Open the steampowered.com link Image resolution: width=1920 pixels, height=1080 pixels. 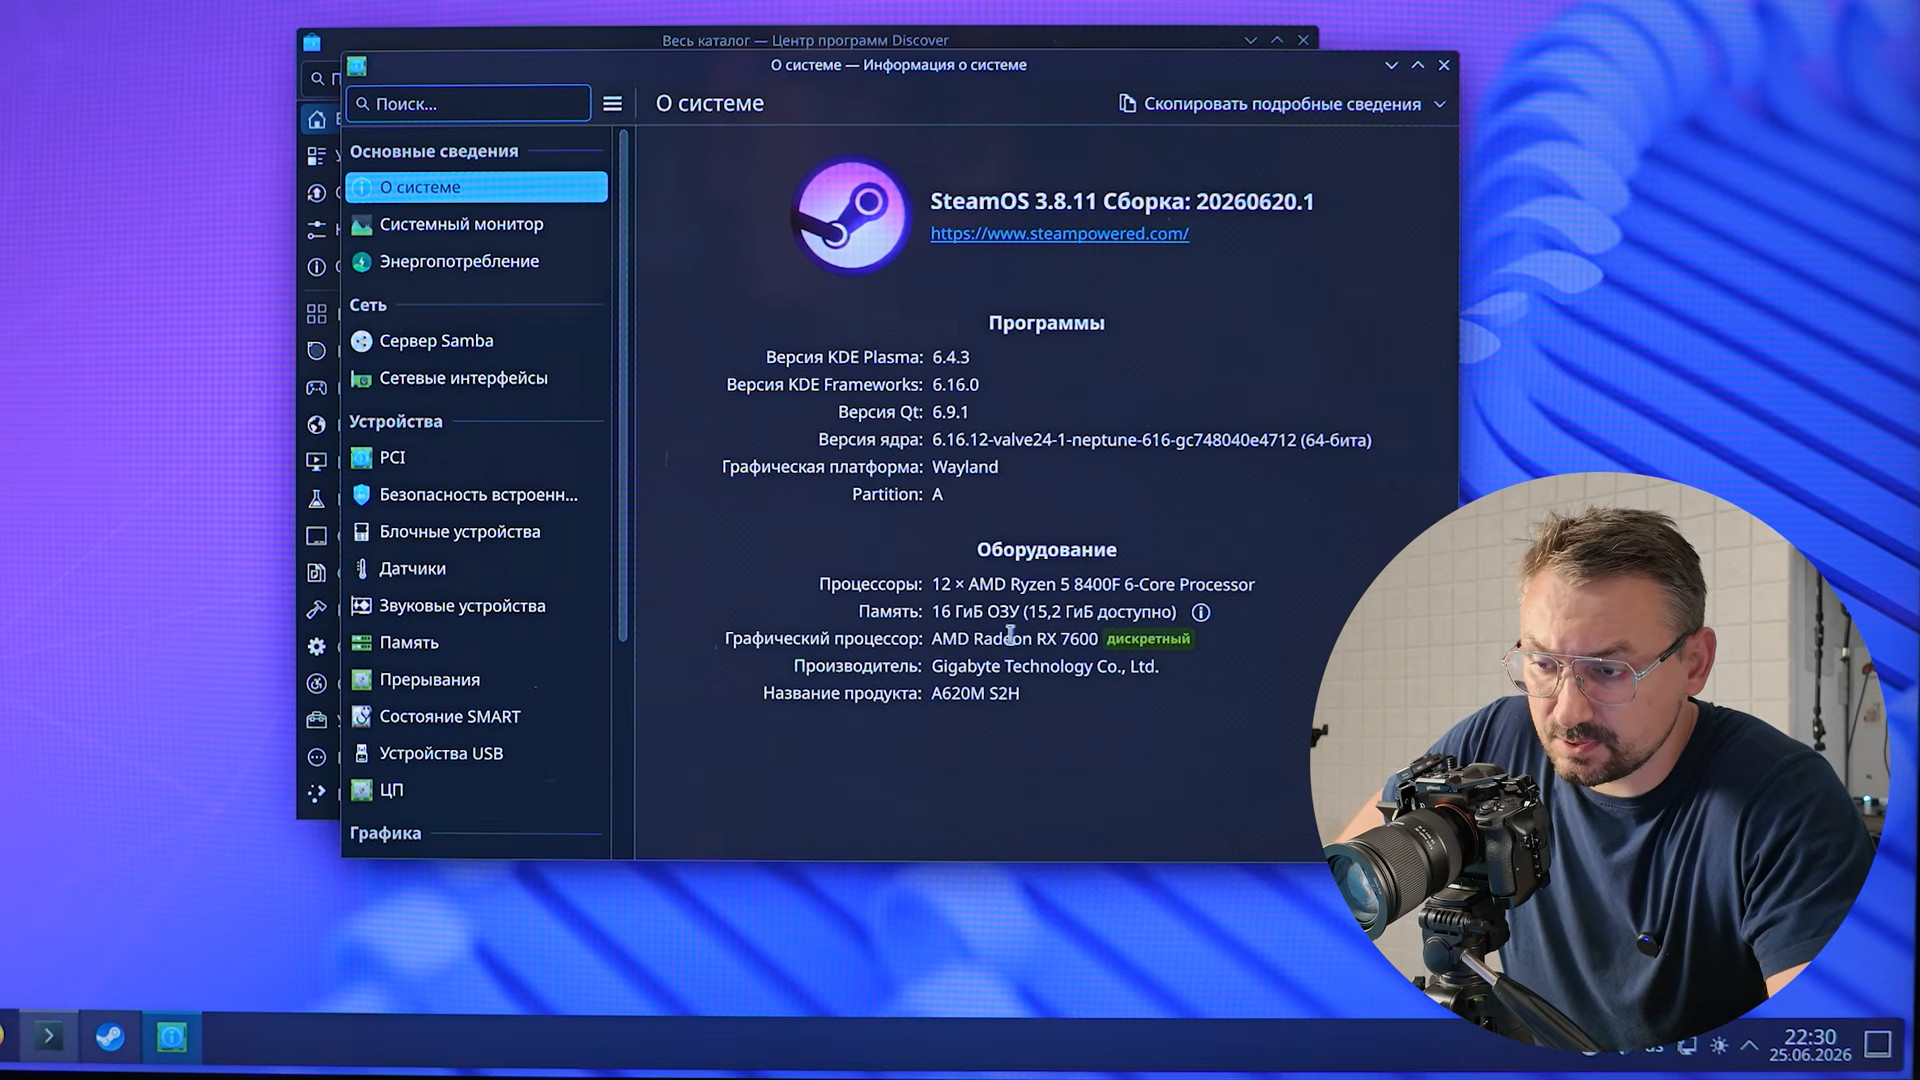pos(1060,234)
